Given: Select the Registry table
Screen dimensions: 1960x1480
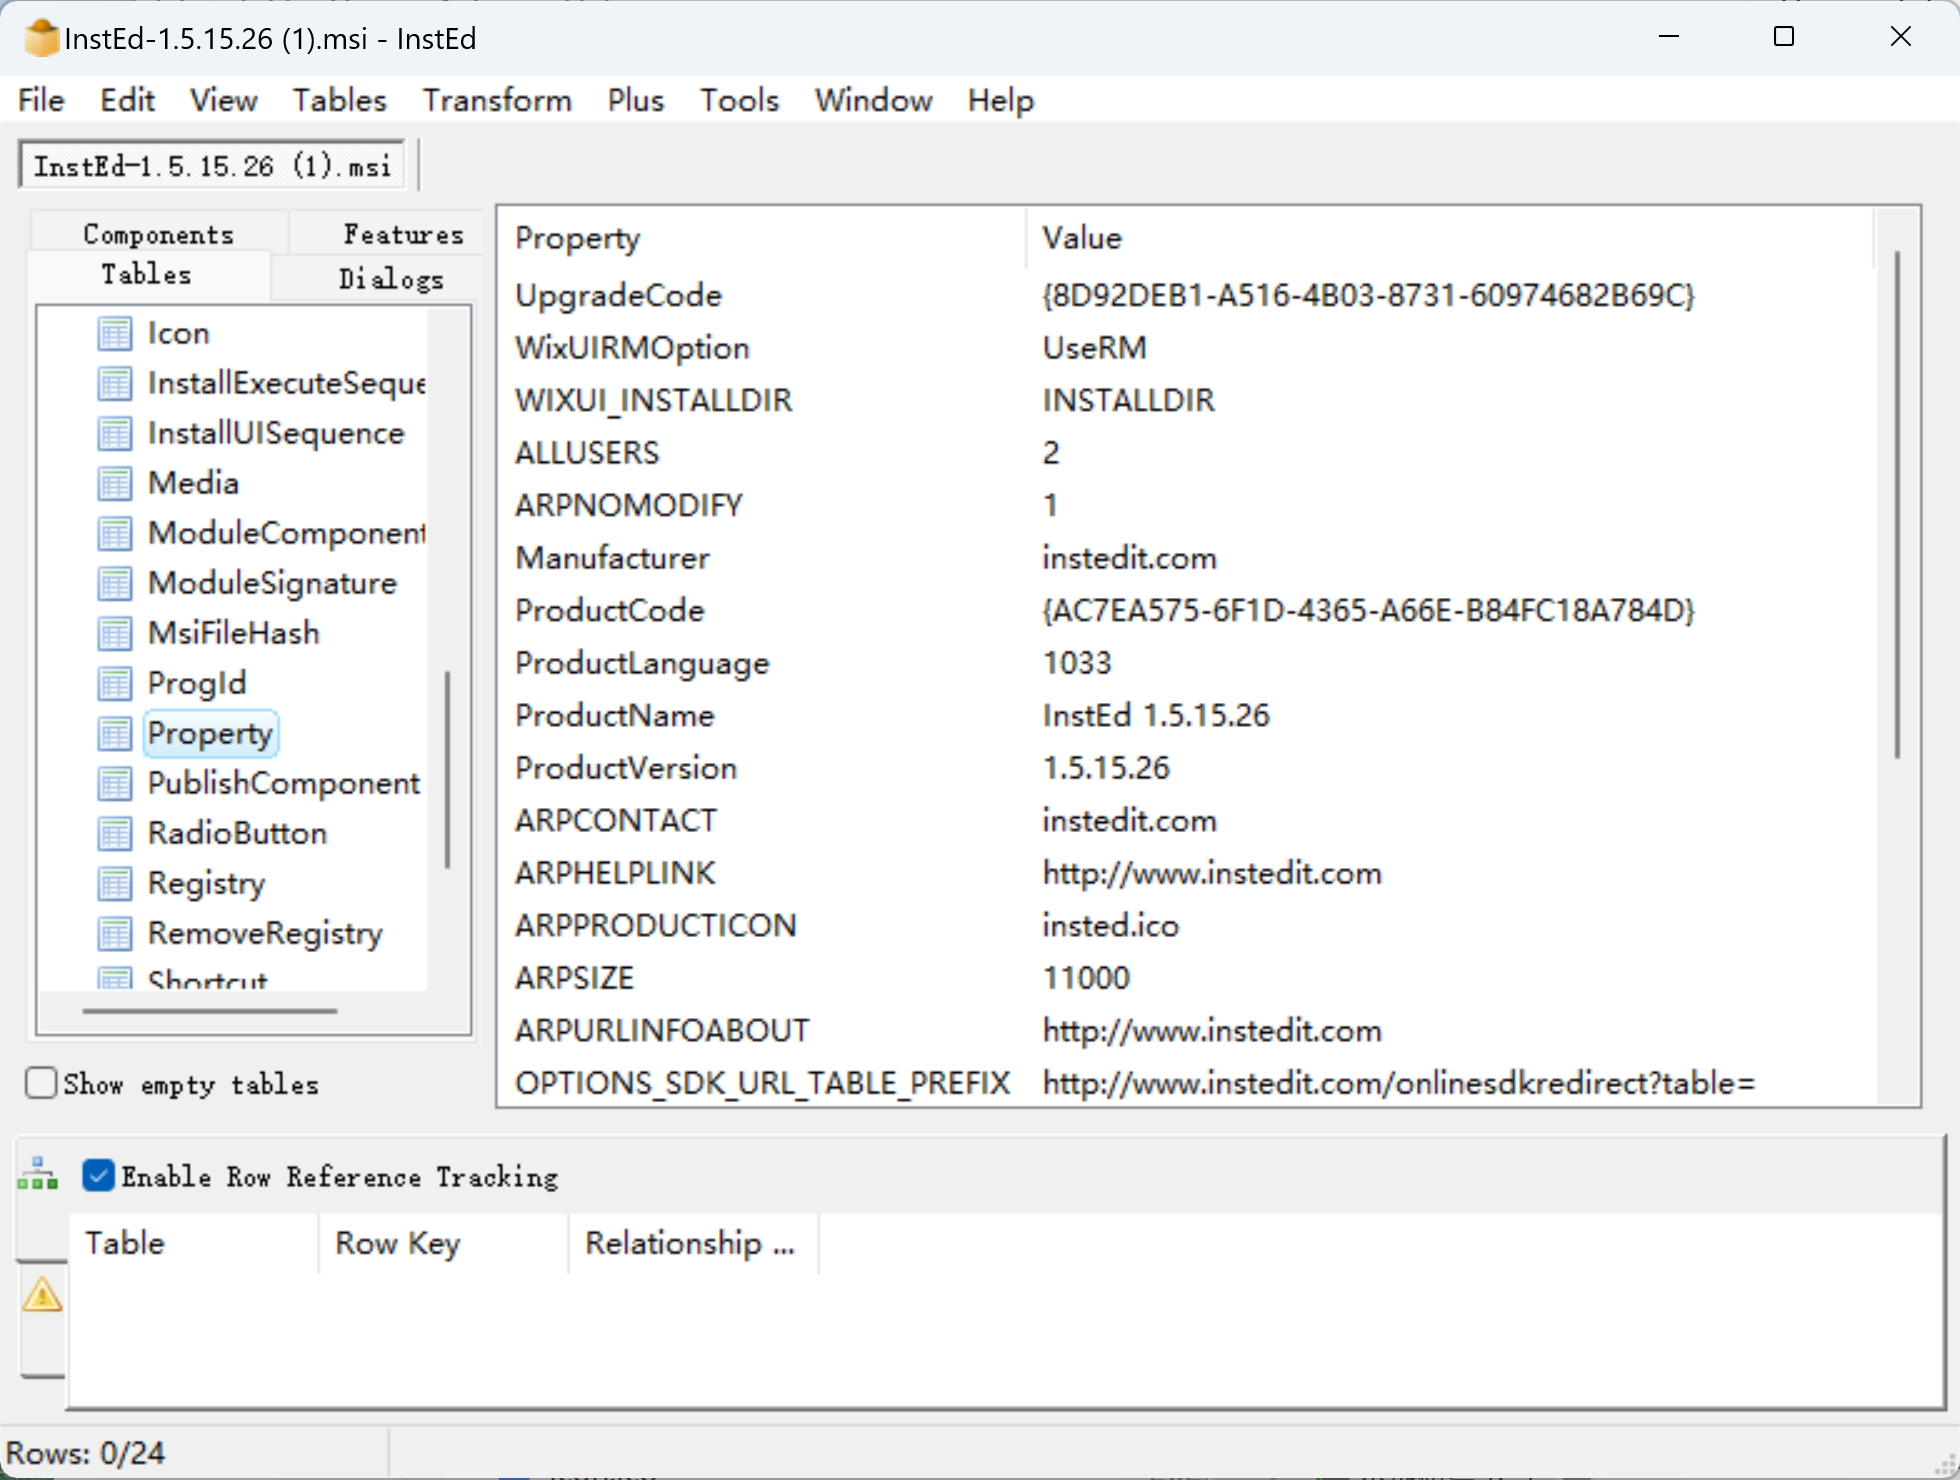Looking at the screenshot, I should 206,883.
